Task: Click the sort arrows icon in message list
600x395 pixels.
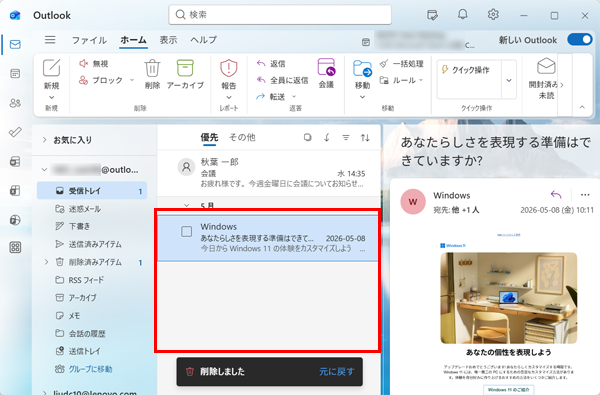Action: pos(365,137)
